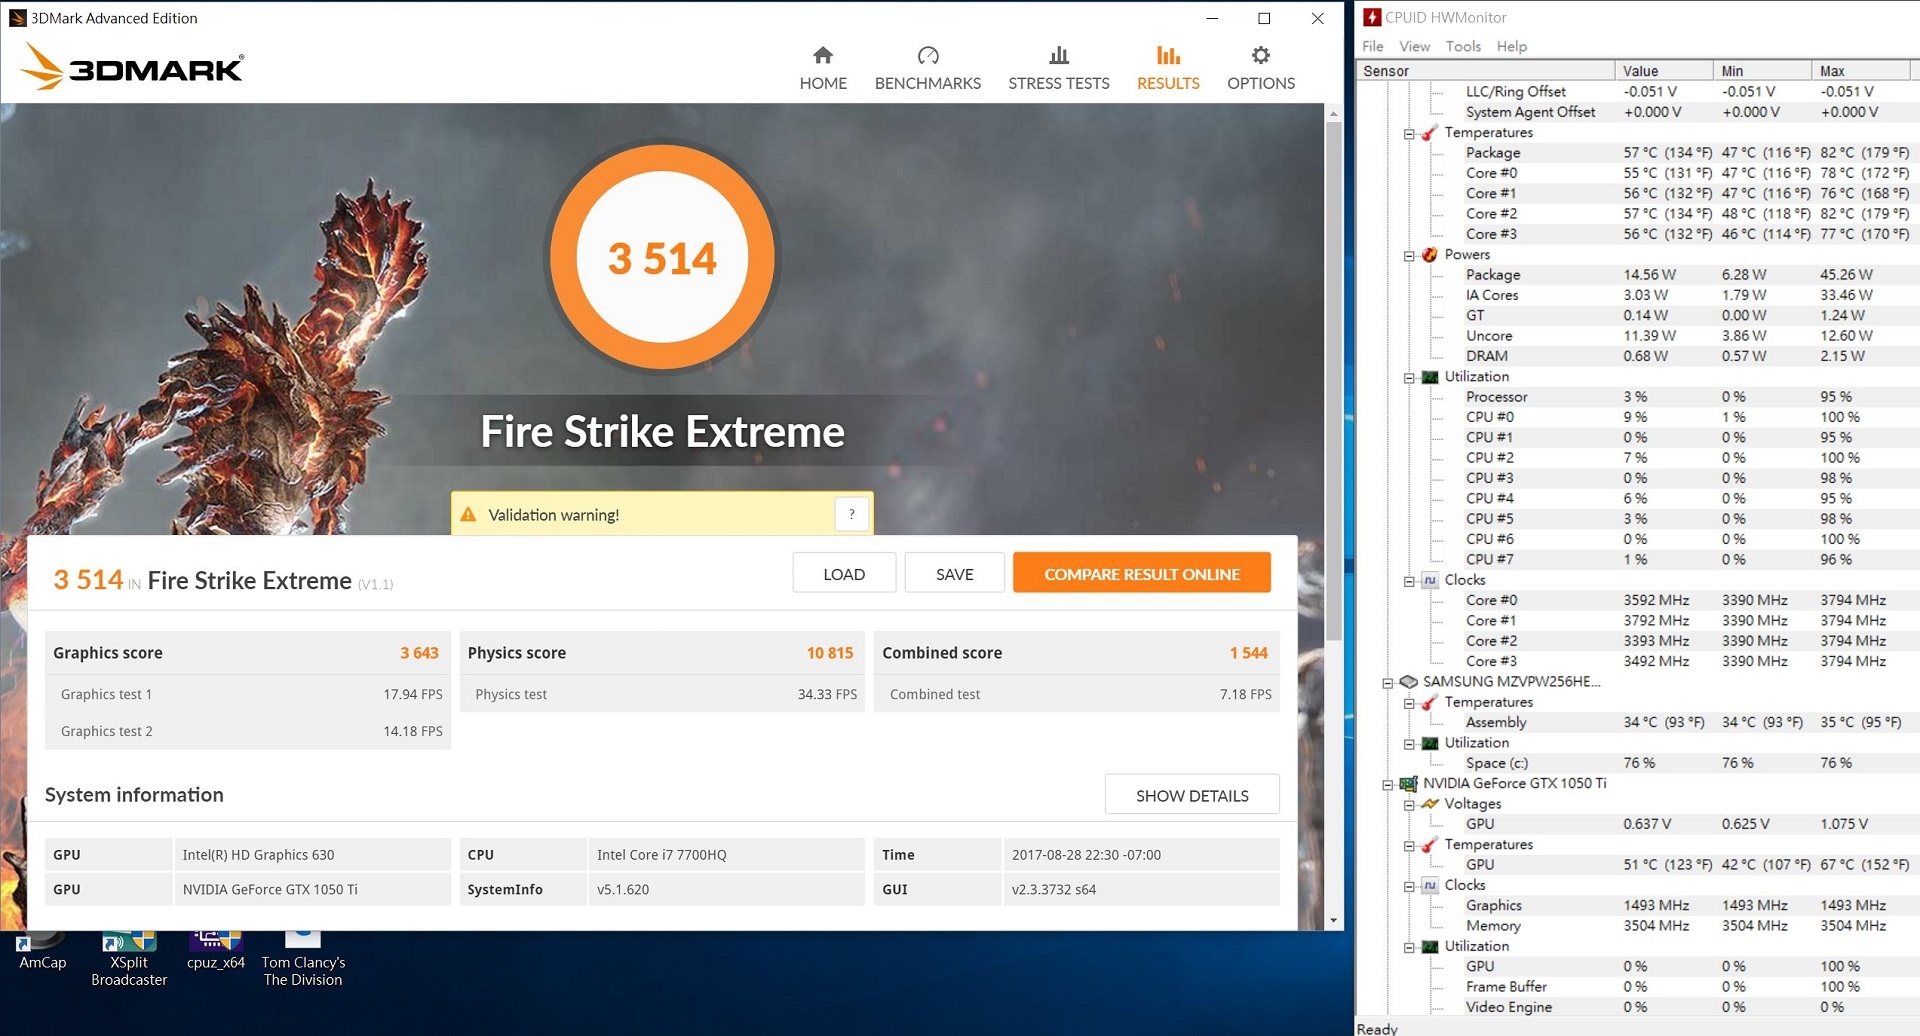Click the Physics score value 10 815
Viewport: 1920px width, 1036px height.
click(830, 653)
